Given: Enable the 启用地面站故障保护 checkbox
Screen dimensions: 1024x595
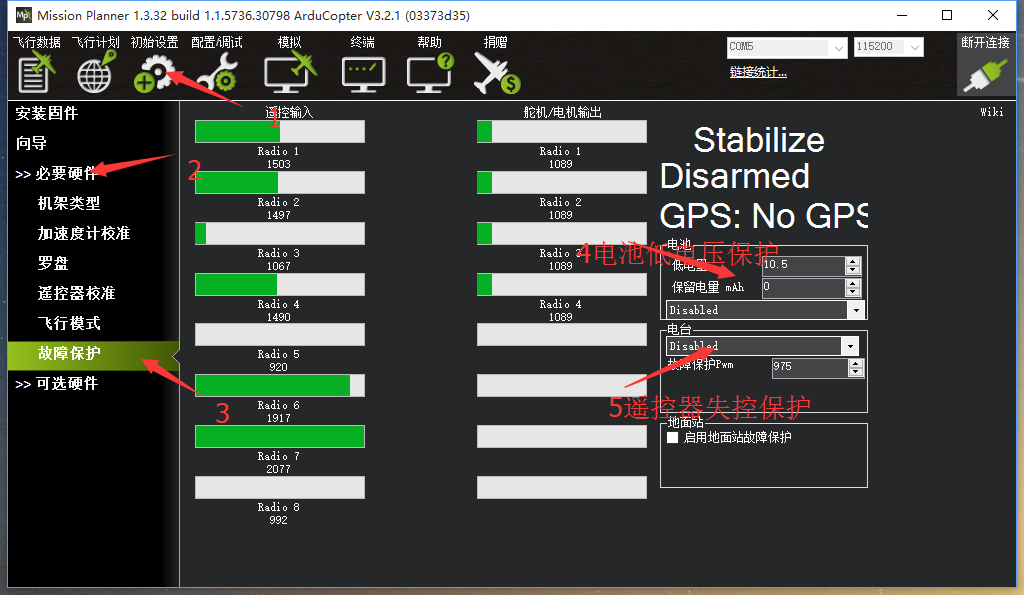Looking at the screenshot, I should click(673, 438).
